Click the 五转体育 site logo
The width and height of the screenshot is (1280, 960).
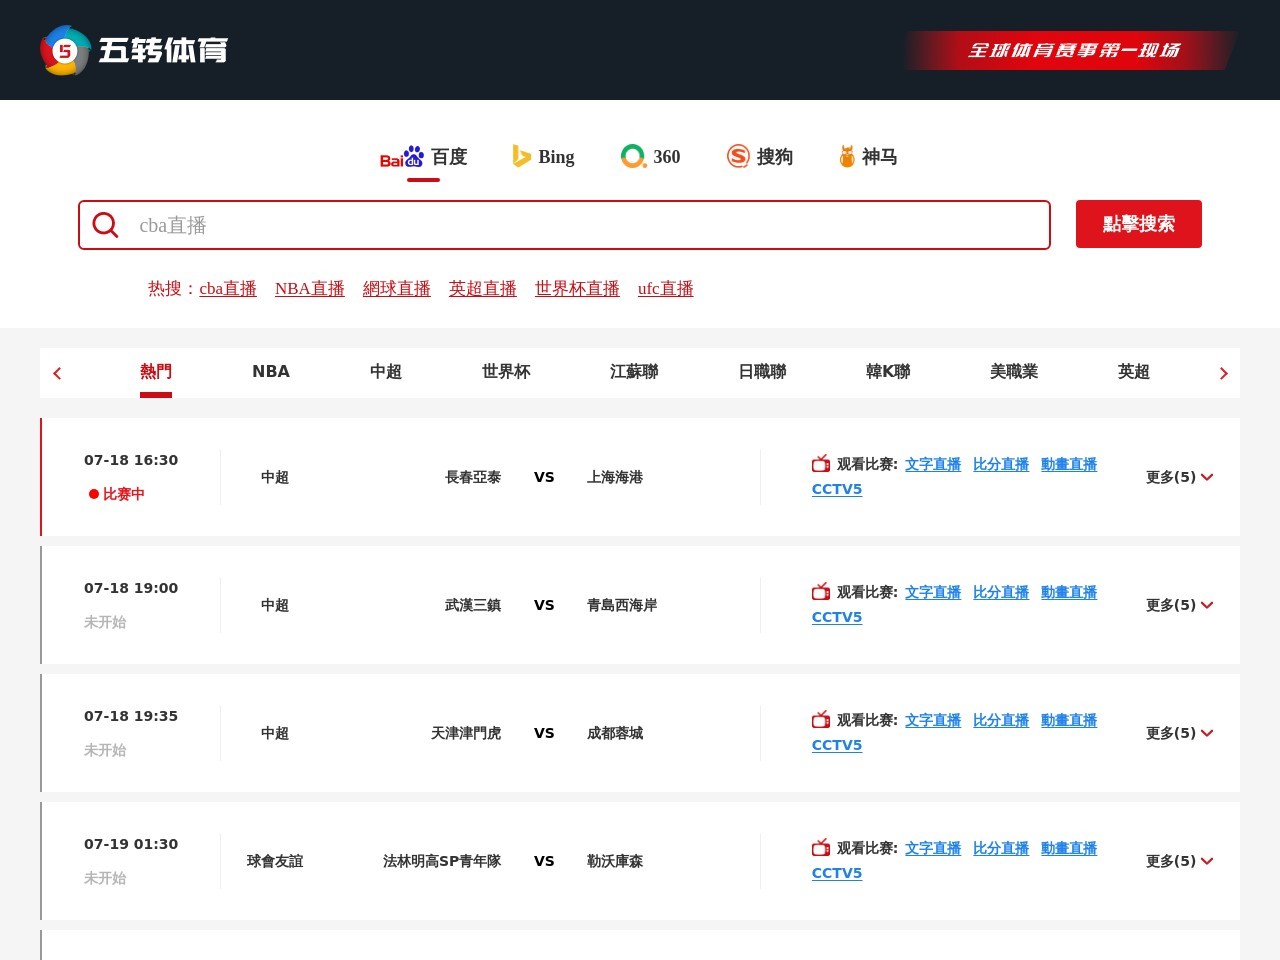pyautogui.click(x=134, y=50)
